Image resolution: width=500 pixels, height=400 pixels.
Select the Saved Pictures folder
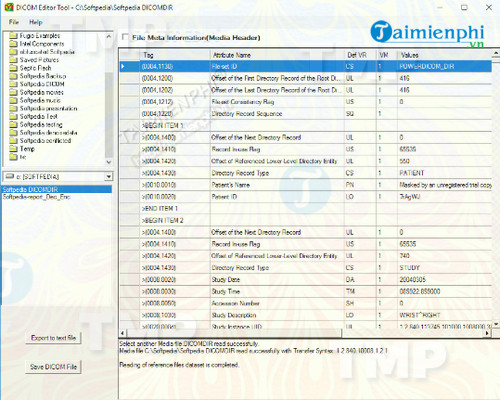click(34, 60)
